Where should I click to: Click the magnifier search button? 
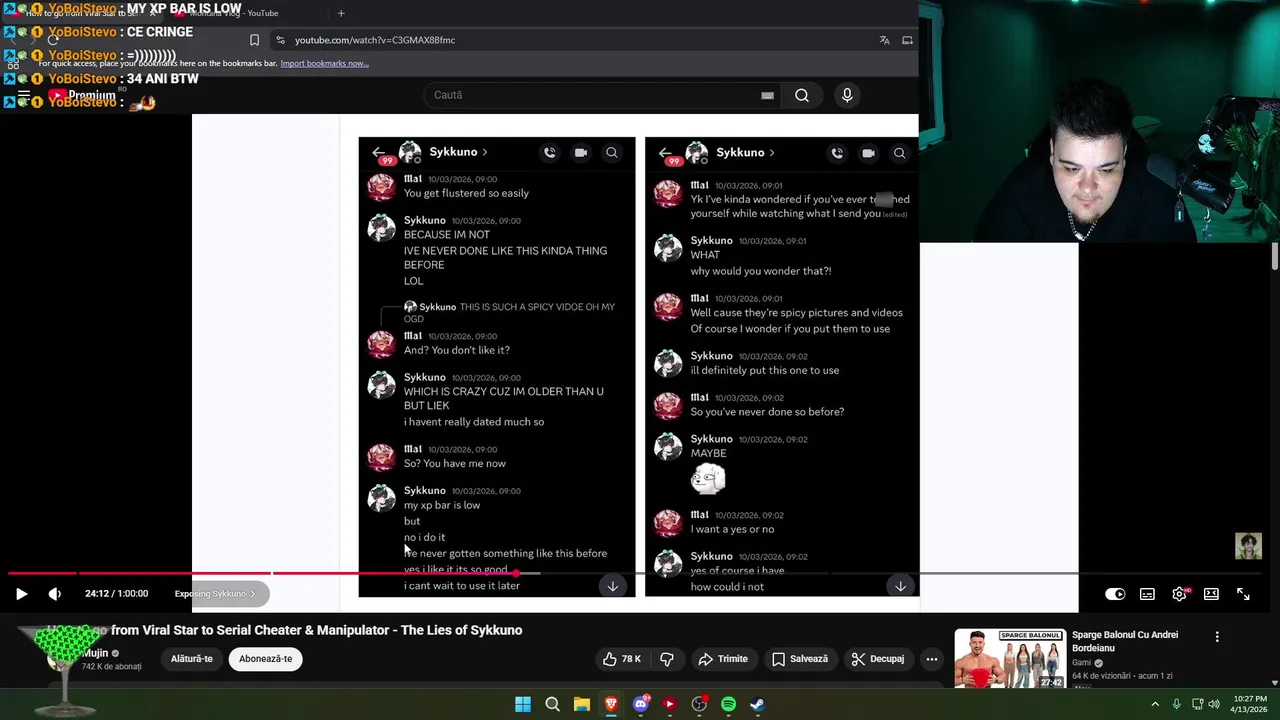tap(802, 95)
